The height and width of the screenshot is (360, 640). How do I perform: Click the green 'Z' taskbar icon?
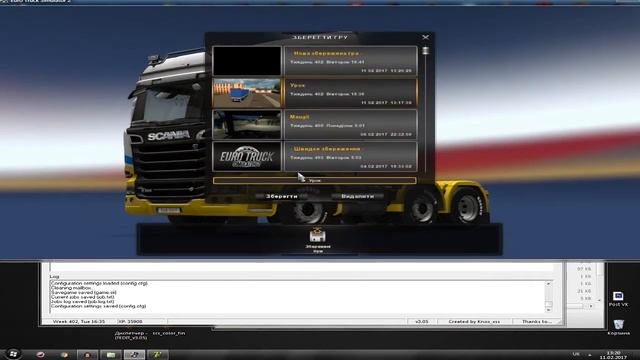[158, 354]
